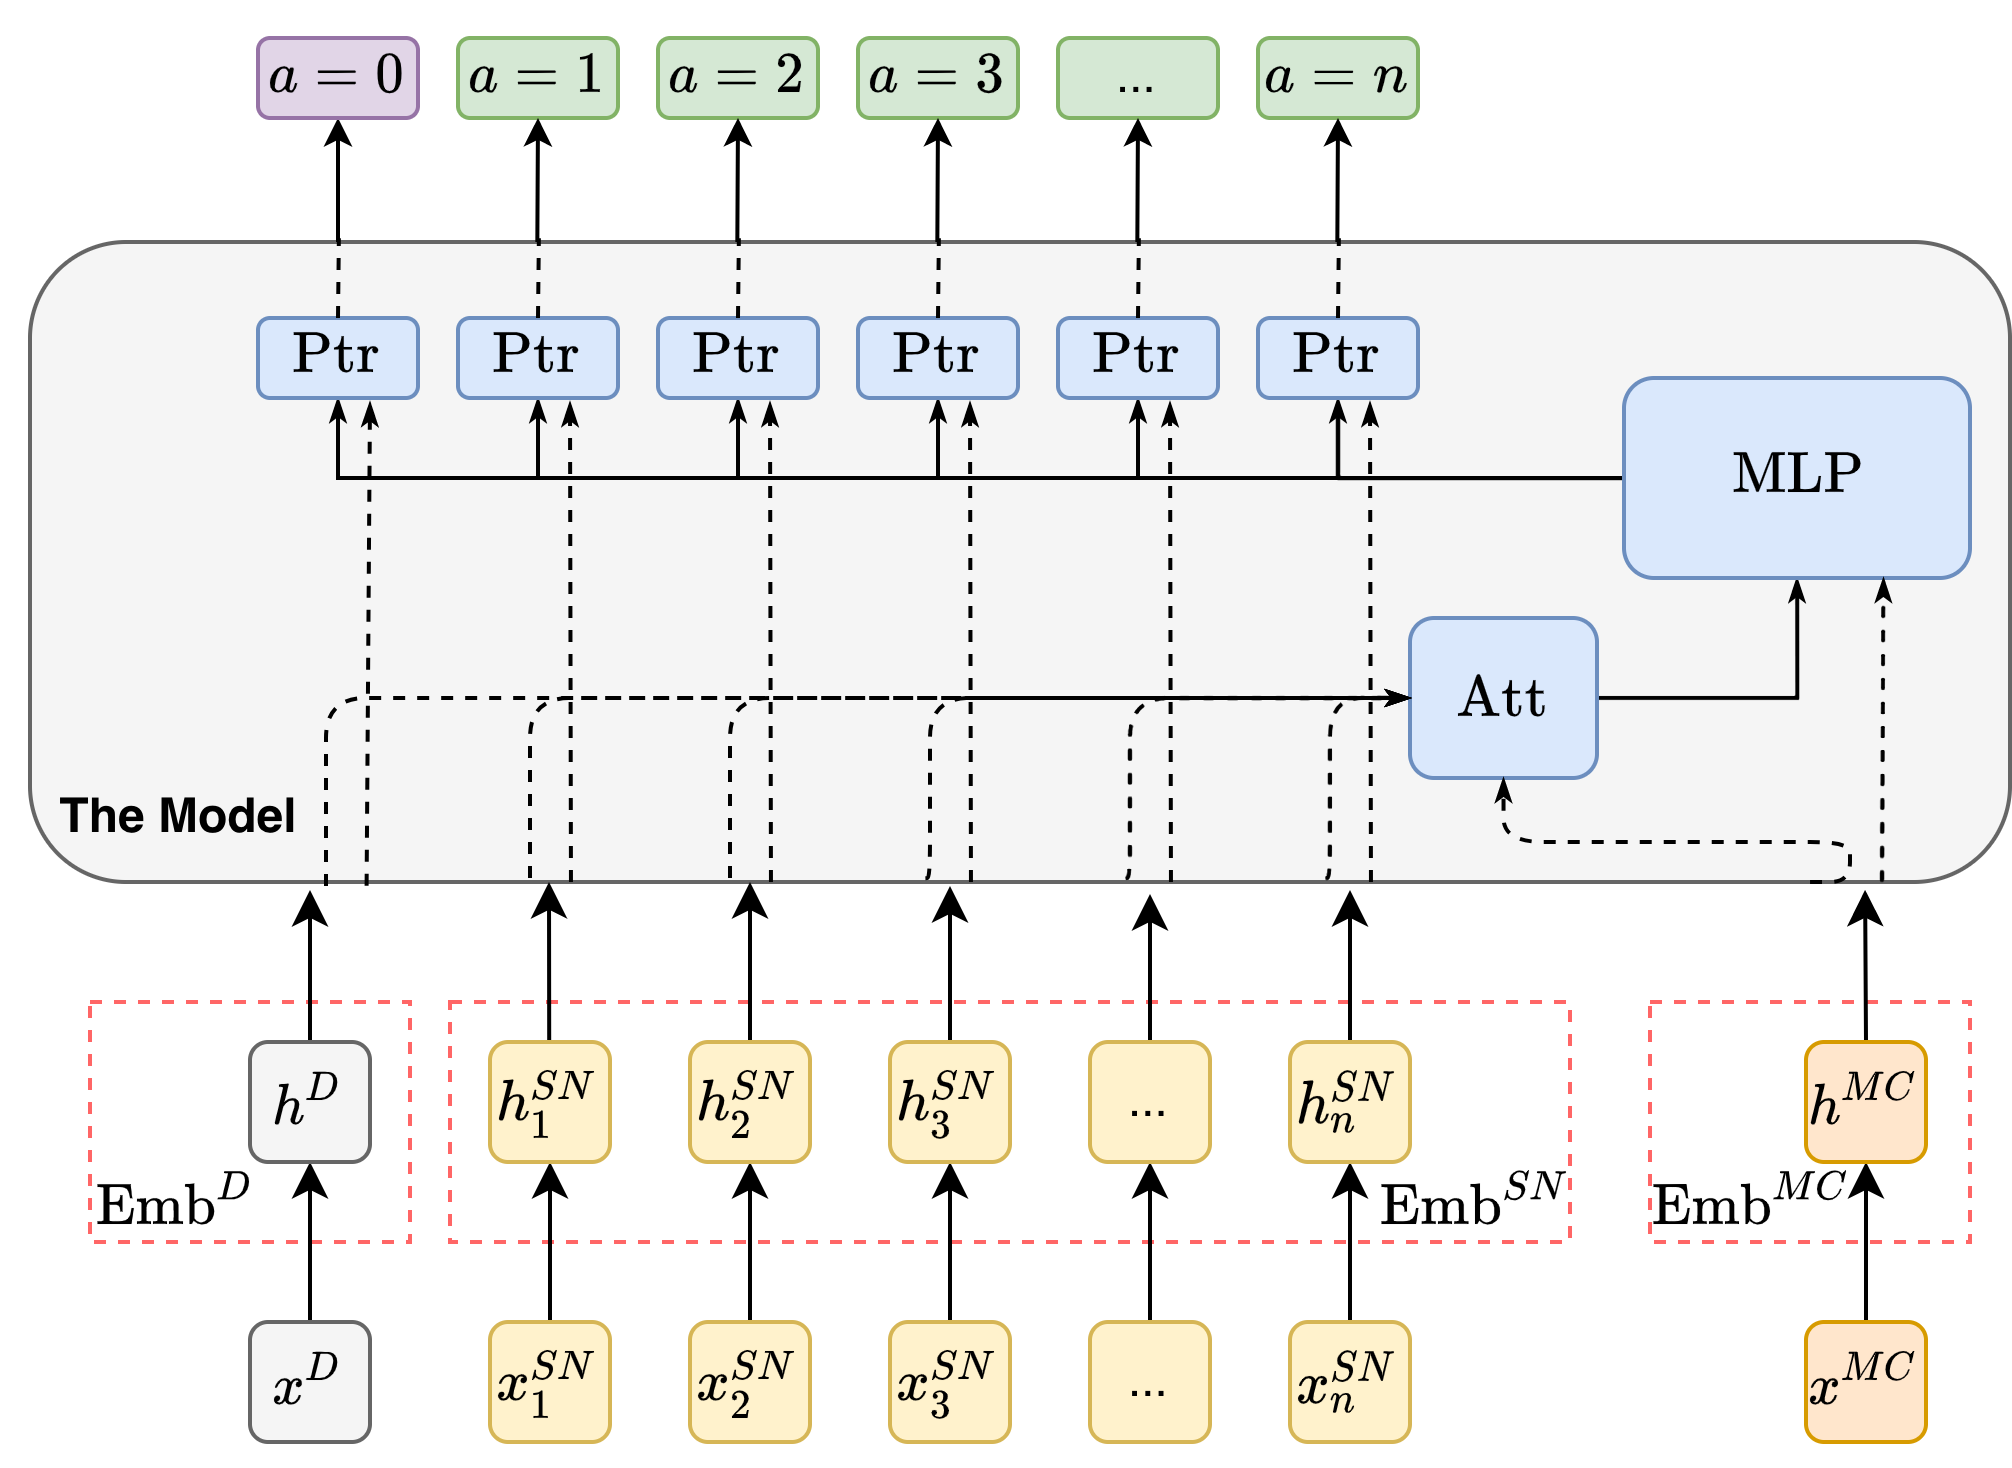2012x1468 pixels.
Task: Click the x_2^SN yellow input node
Action: coord(749,1382)
